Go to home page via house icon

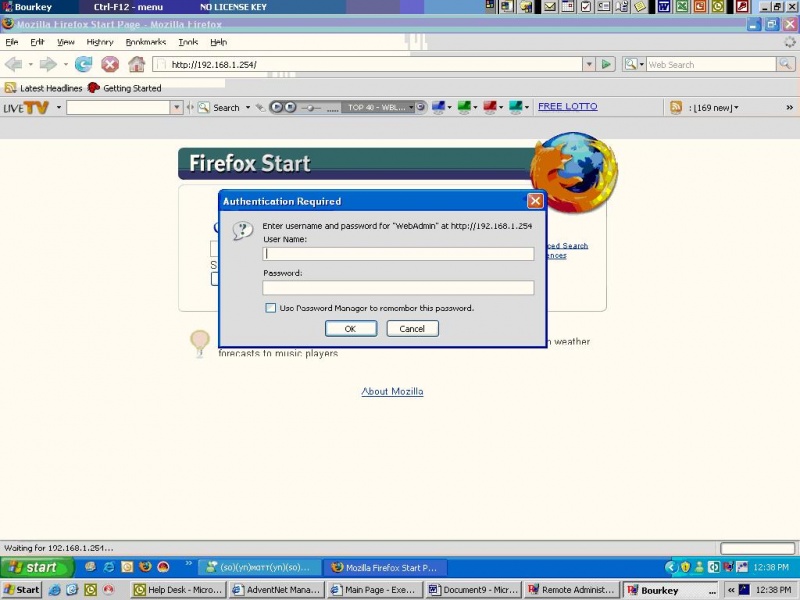tap(136, 64)
